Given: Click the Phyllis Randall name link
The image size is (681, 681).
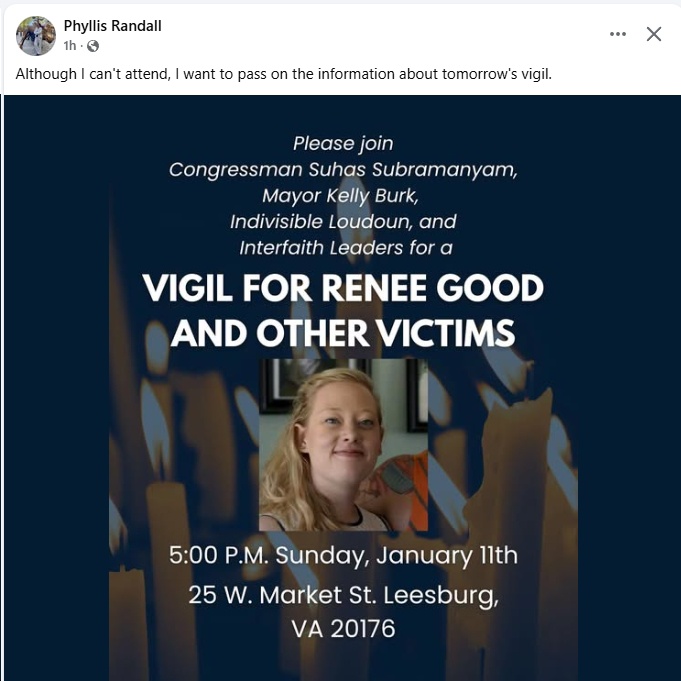Looking at the screenshot, I should coord(112,26).
